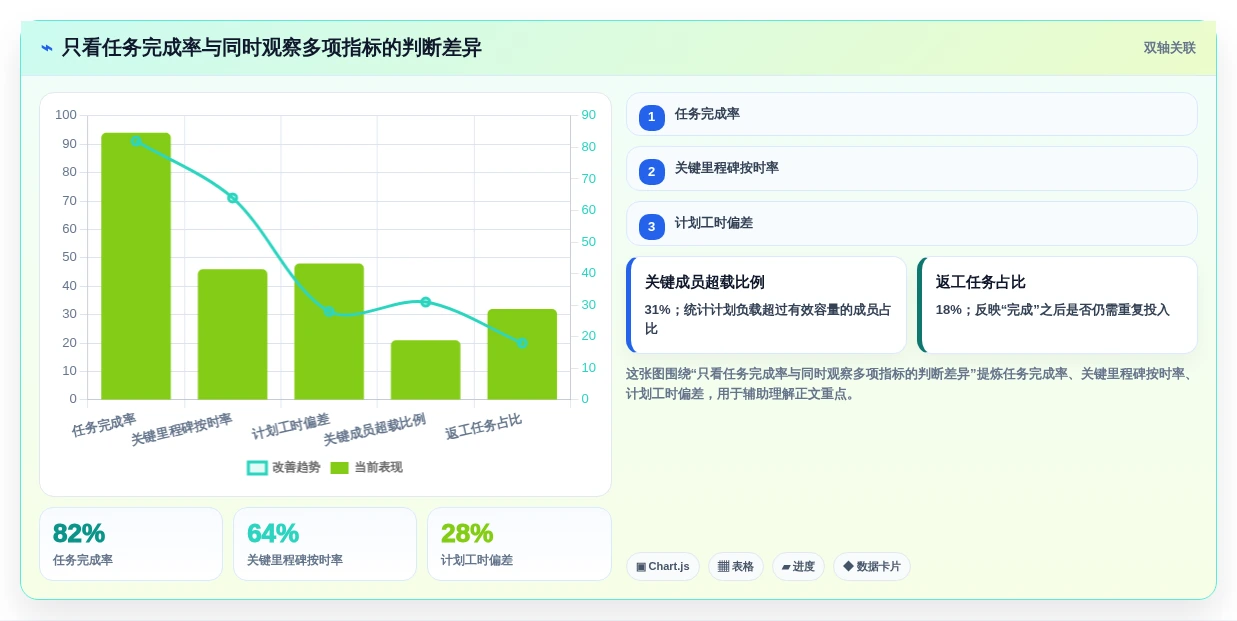This screenshot has width=1237, height=621.
Task: Click the Chart.js tag chip
Action: (663, 566)
